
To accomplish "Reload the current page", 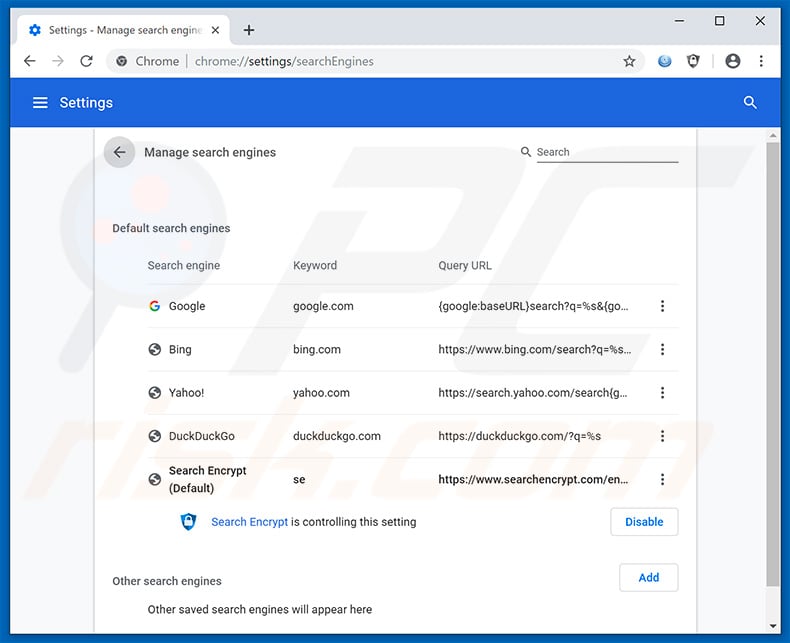I will point(87,61).
